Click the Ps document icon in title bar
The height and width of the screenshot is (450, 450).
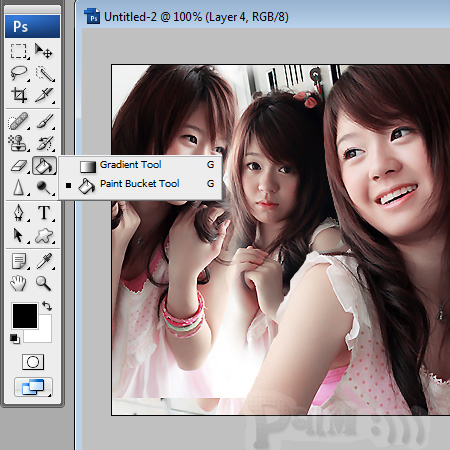(92, 16)
